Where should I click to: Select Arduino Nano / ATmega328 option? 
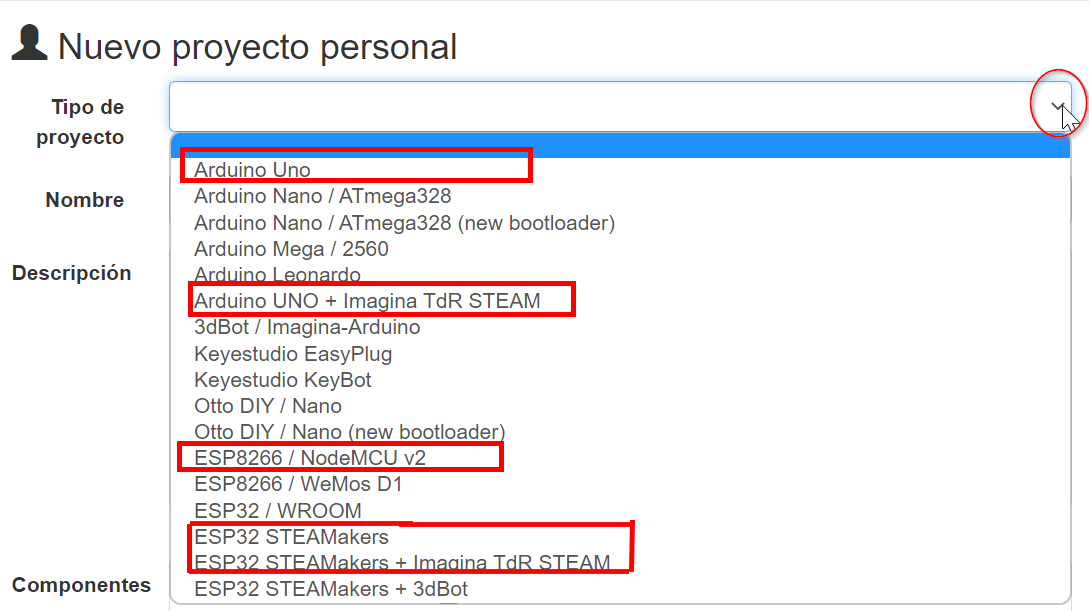(620, 196)
